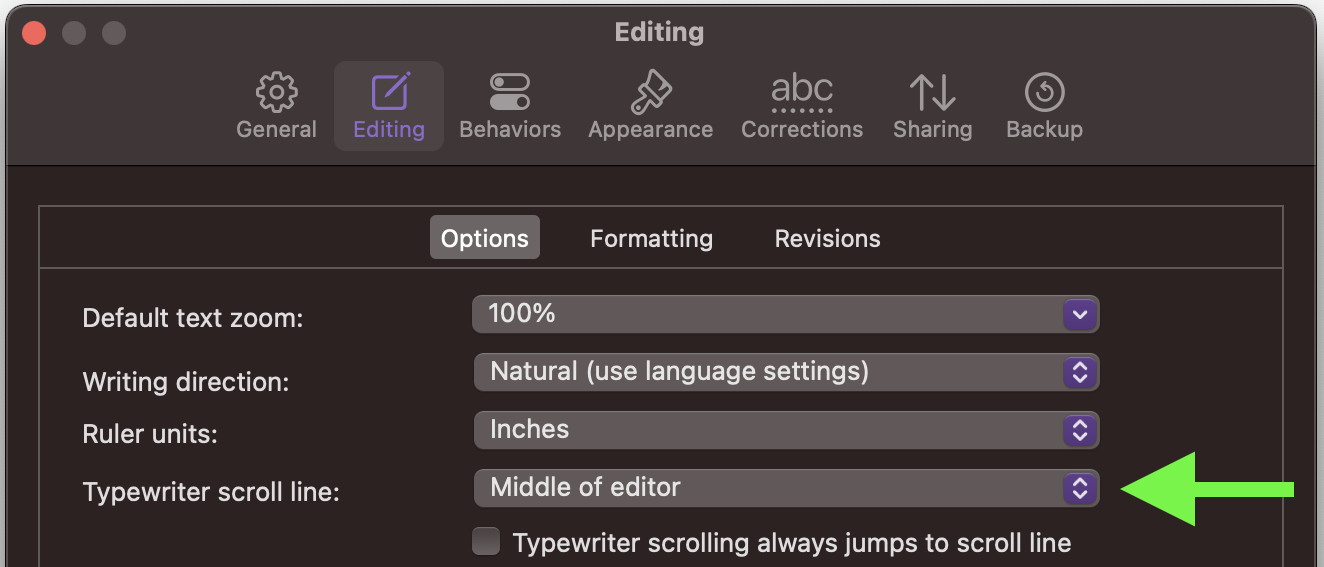Switch to the Revisions tab
This screenshot has height=567, width=1324.
pos(828,238)
